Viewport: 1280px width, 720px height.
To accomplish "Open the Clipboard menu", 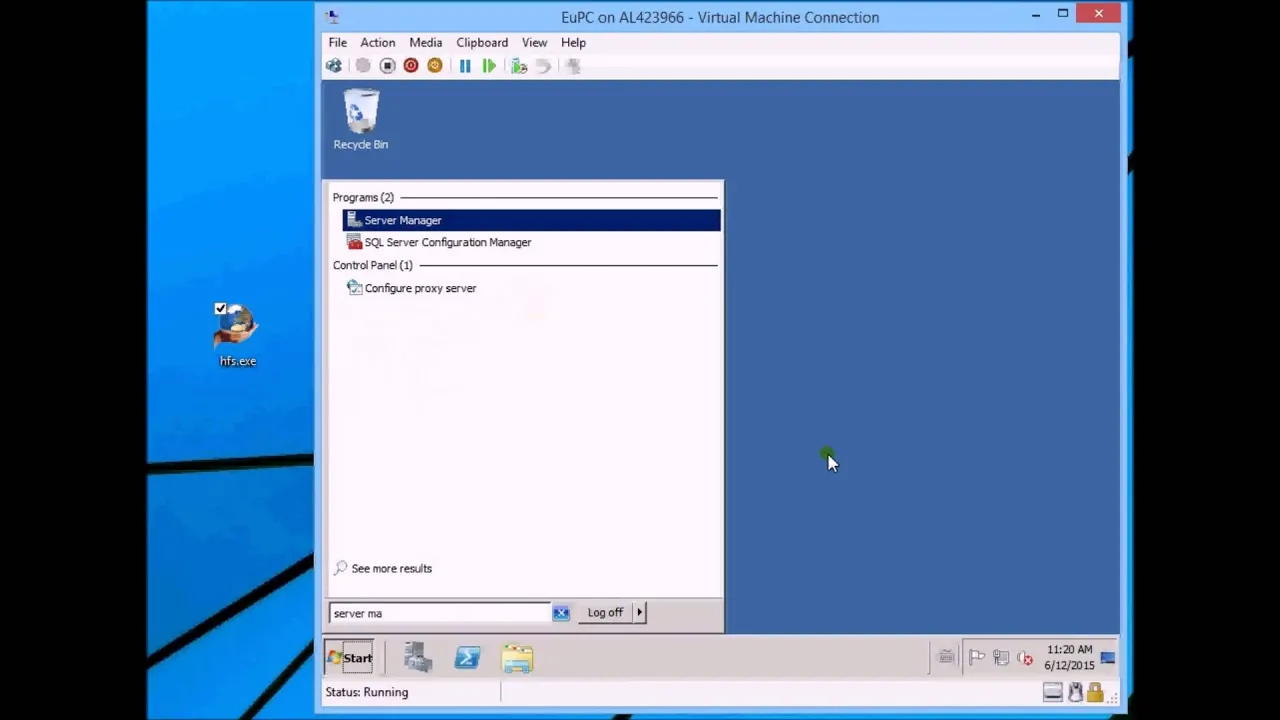I will tap(482, 43).
